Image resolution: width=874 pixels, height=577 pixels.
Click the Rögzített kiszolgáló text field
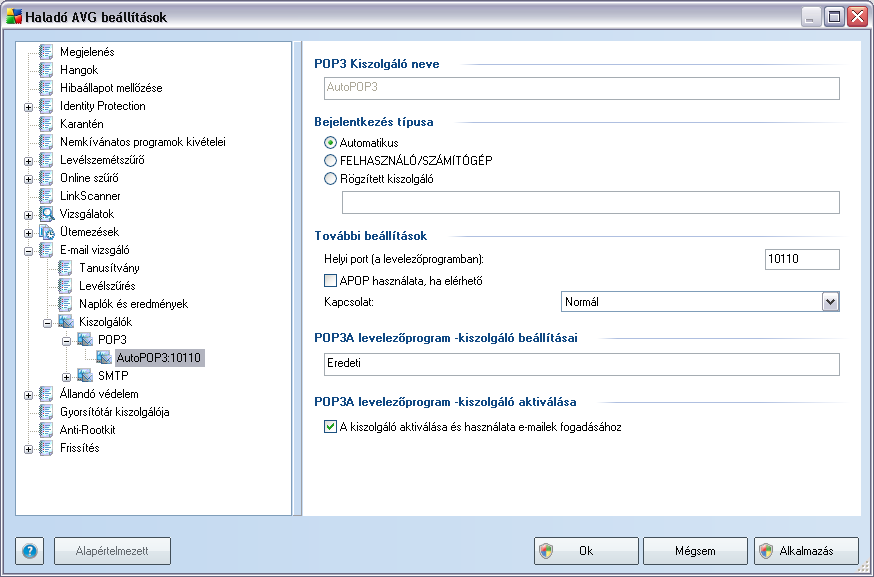click(x=590, y=202)
